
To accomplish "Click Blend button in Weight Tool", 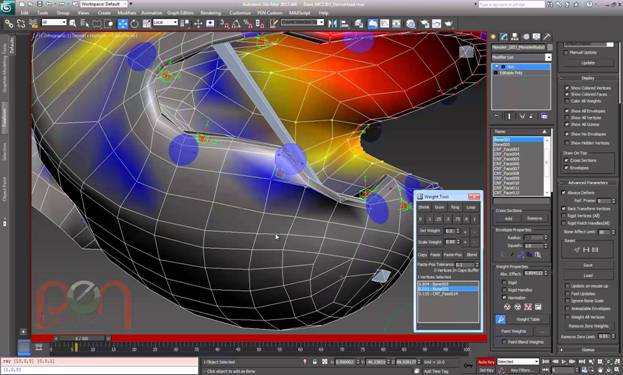I will point(472,255).
